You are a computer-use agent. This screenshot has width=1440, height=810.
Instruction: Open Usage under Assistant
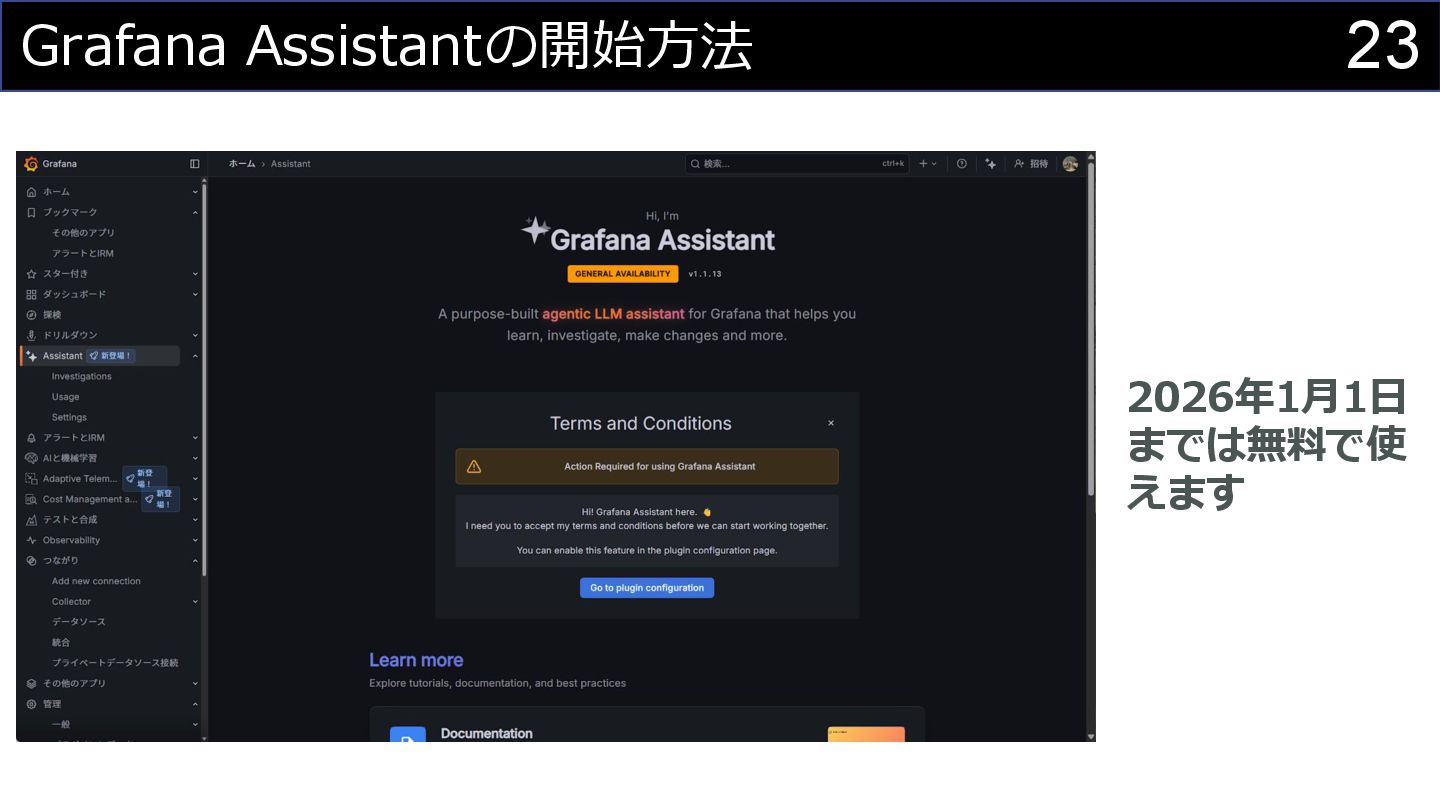tap(65, 397)
